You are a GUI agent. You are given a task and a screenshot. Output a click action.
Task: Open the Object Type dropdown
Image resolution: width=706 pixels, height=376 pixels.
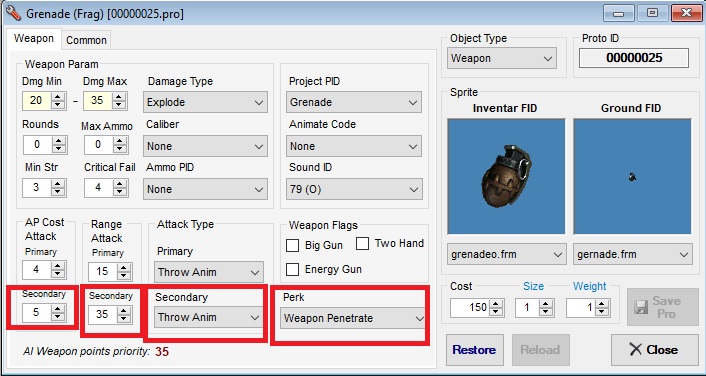click(x=502, y=59)
